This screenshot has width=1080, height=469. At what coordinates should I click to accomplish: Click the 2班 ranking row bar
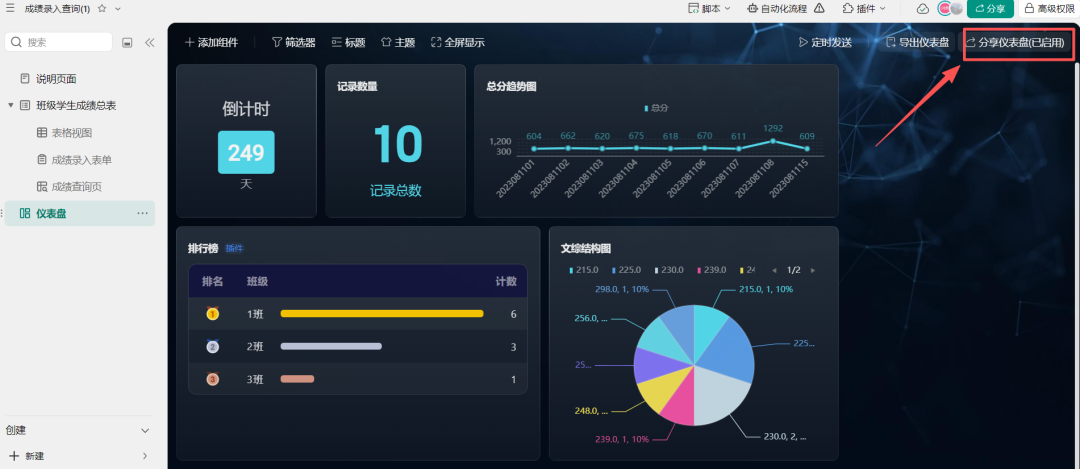click(x=331, y=346)
